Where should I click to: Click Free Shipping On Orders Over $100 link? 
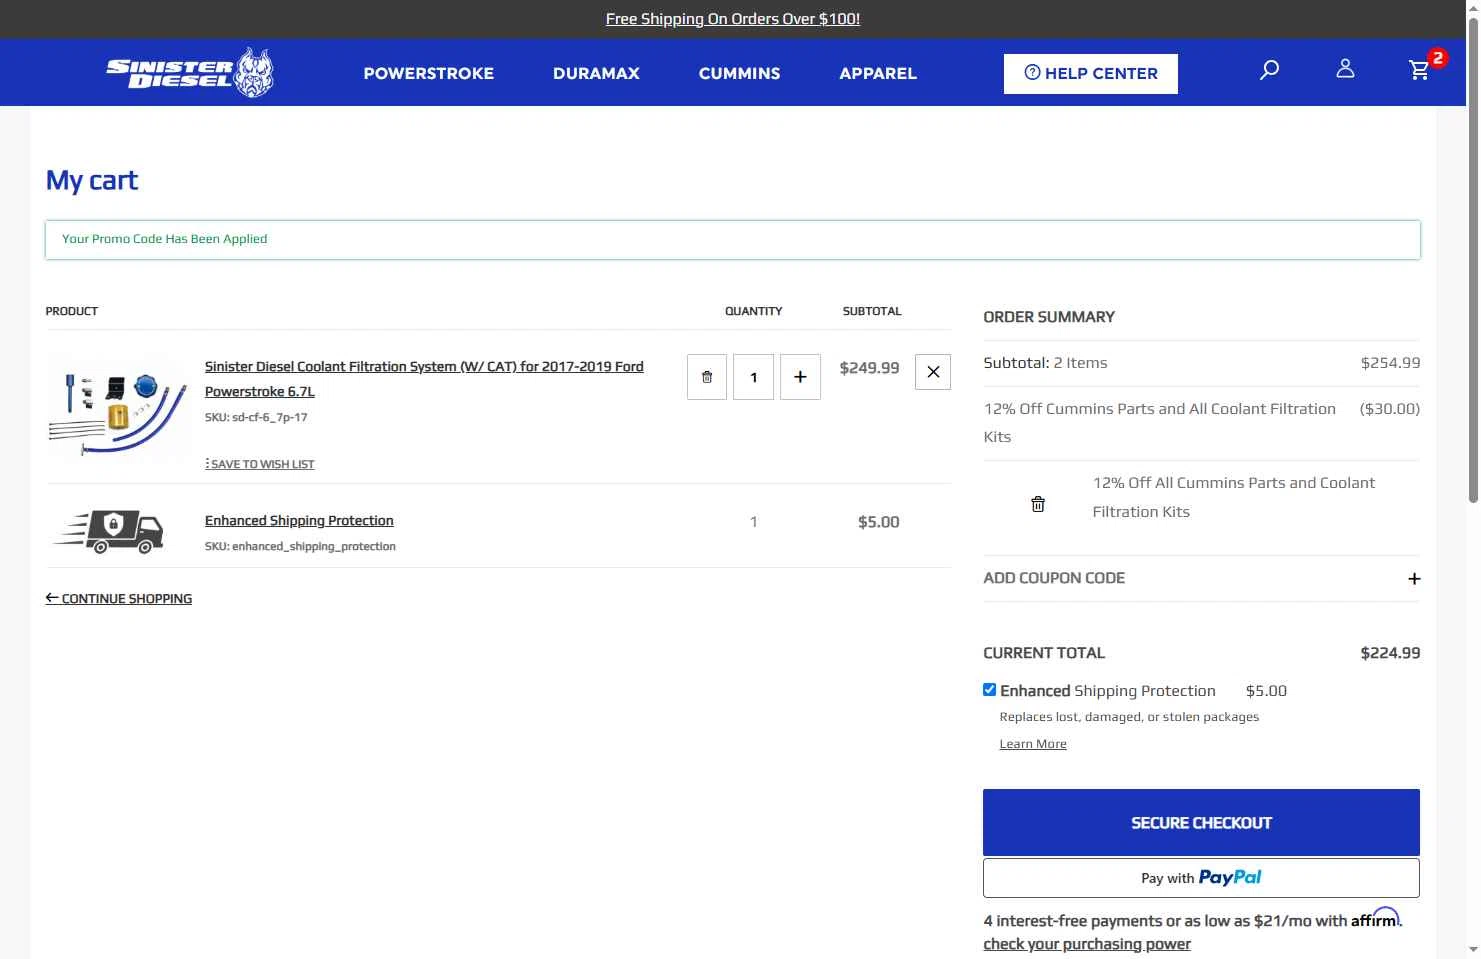(733, 19)
